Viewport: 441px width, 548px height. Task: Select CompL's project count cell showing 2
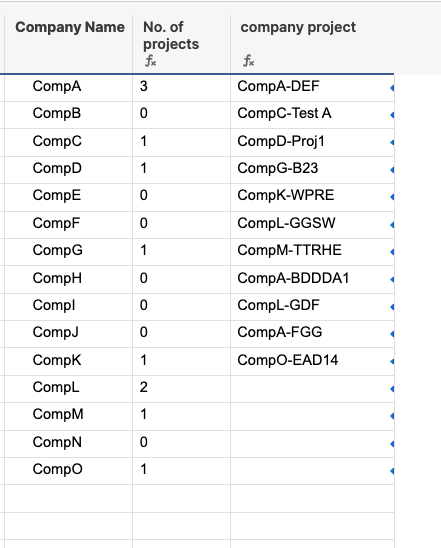coord(182,389)
